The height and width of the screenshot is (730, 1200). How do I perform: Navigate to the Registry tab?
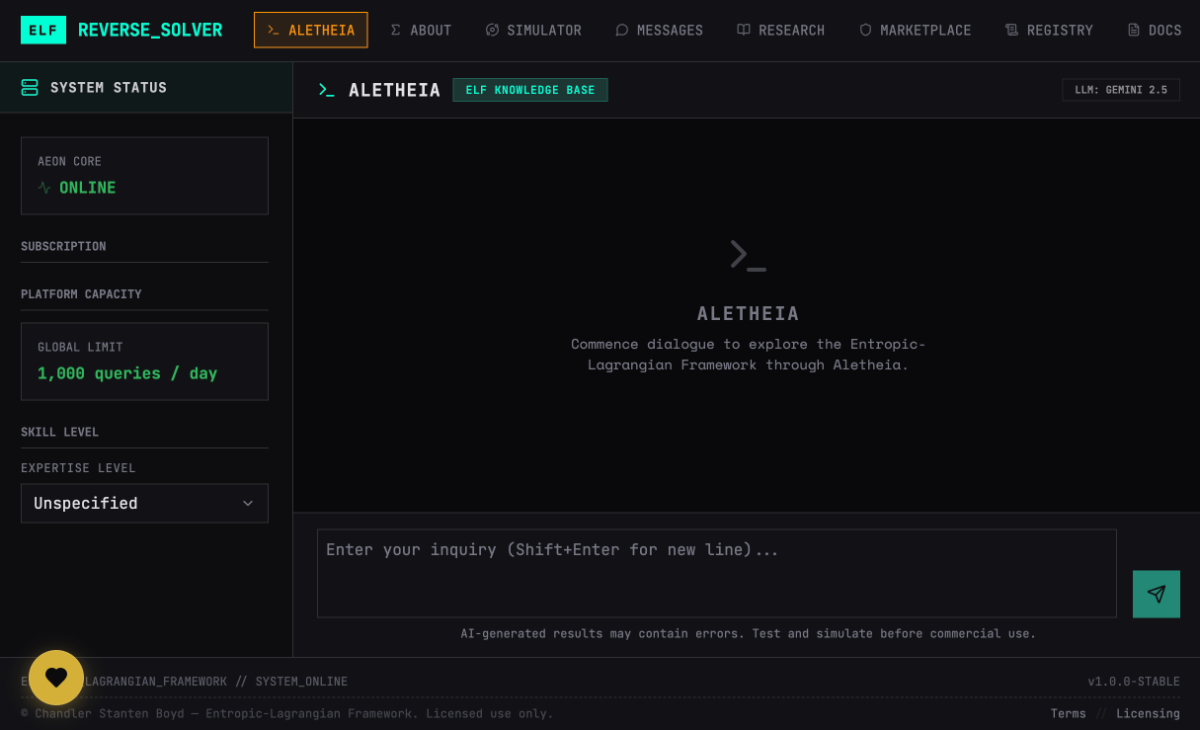coord(1049,30)
